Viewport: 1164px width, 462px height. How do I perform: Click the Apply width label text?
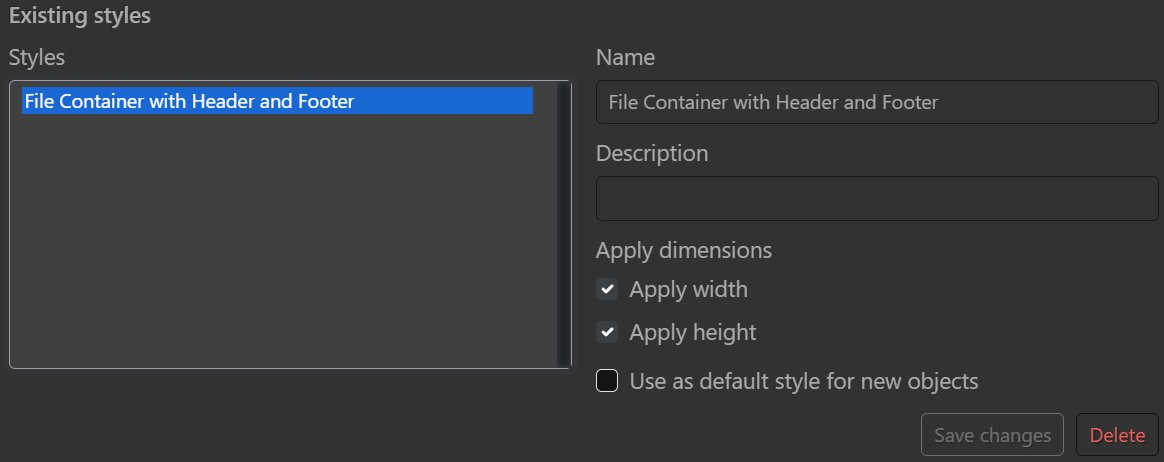[688, 289]
